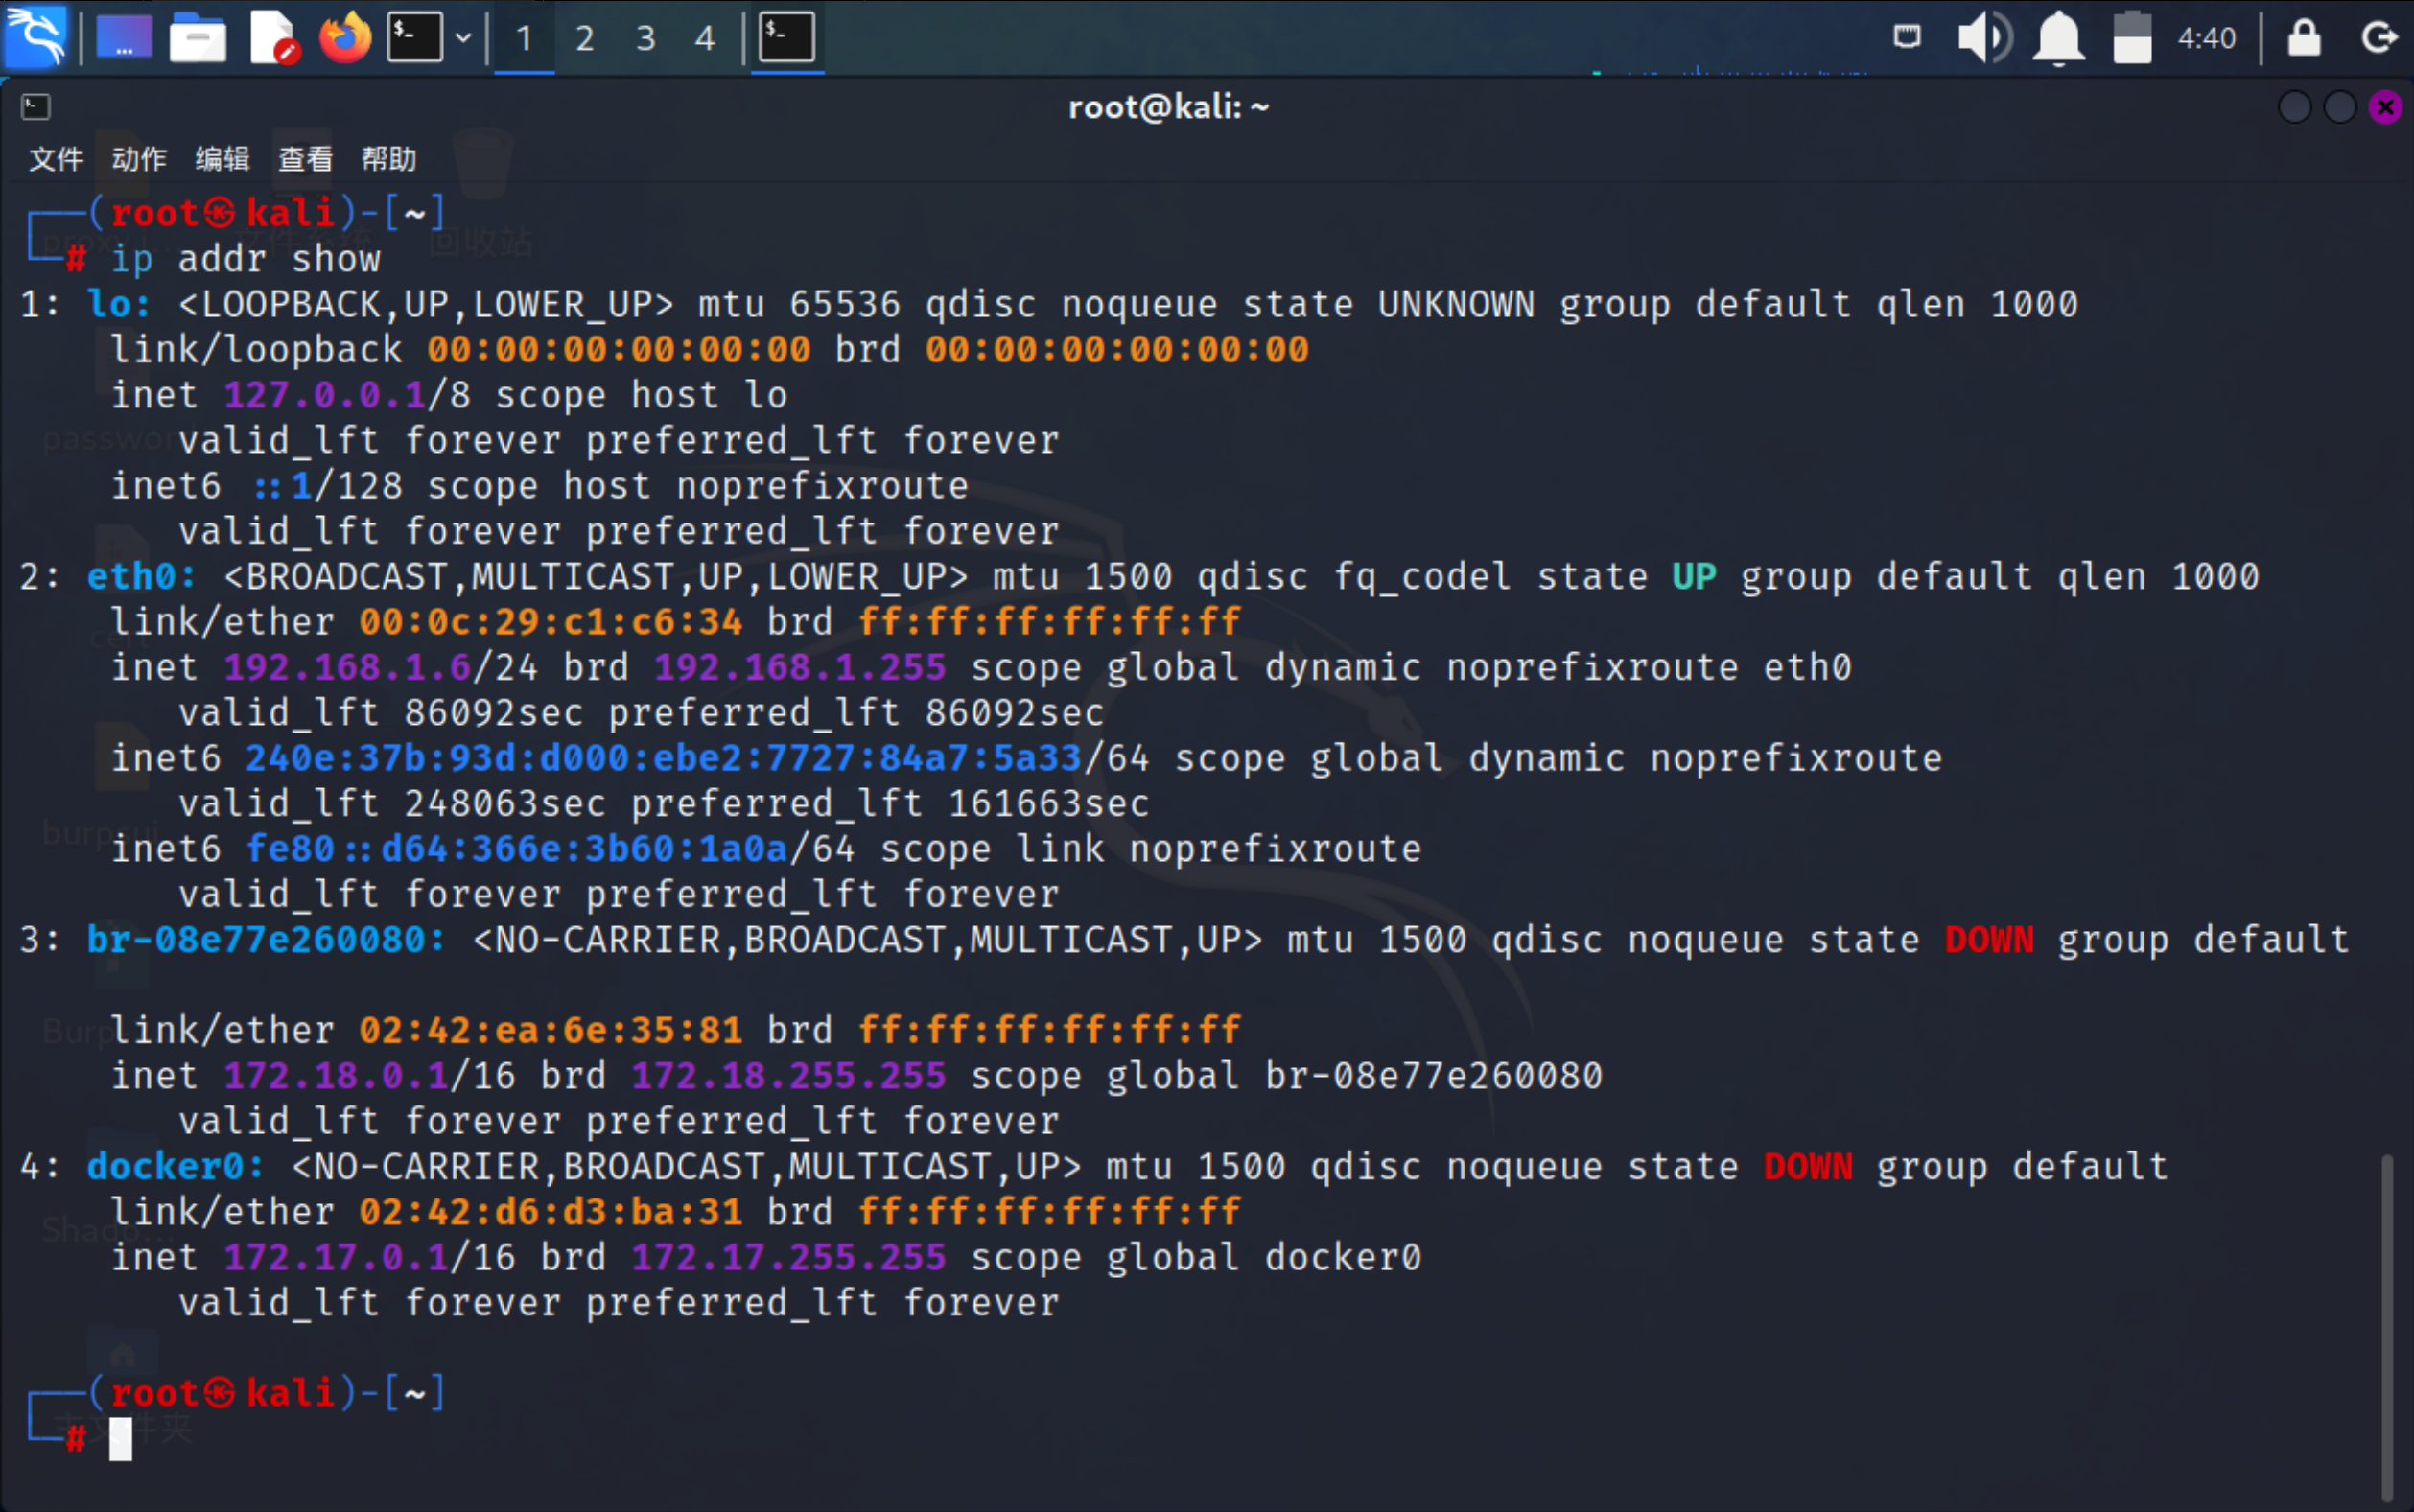
Task: Expand the terminal launcher dropdown arrow
Action: 463,38
